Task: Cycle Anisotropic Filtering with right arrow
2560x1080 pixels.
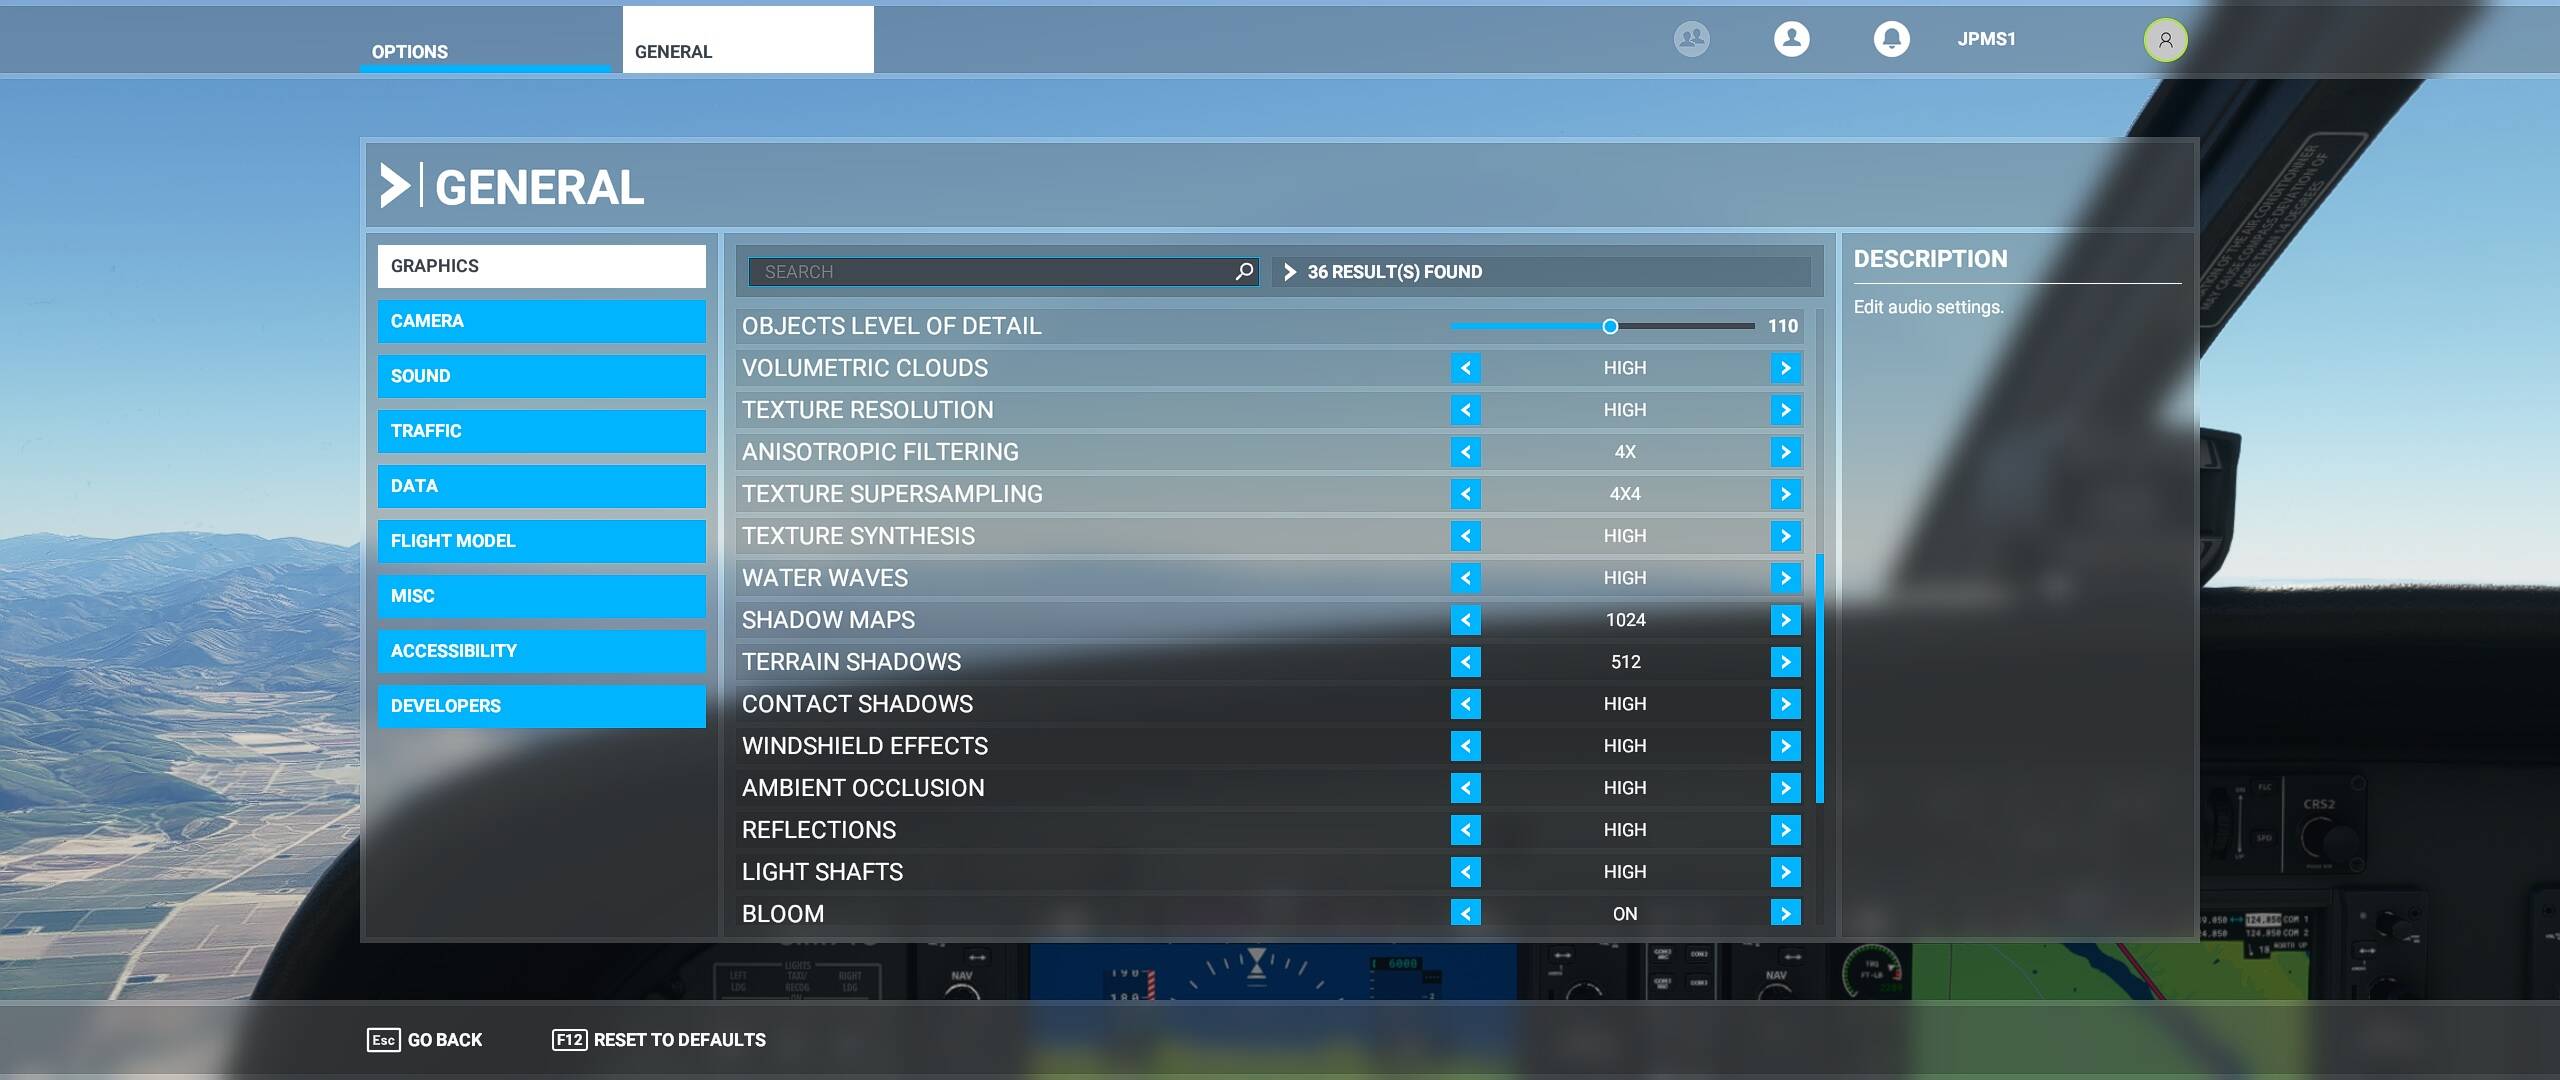Action: (x=1785, y=452)
